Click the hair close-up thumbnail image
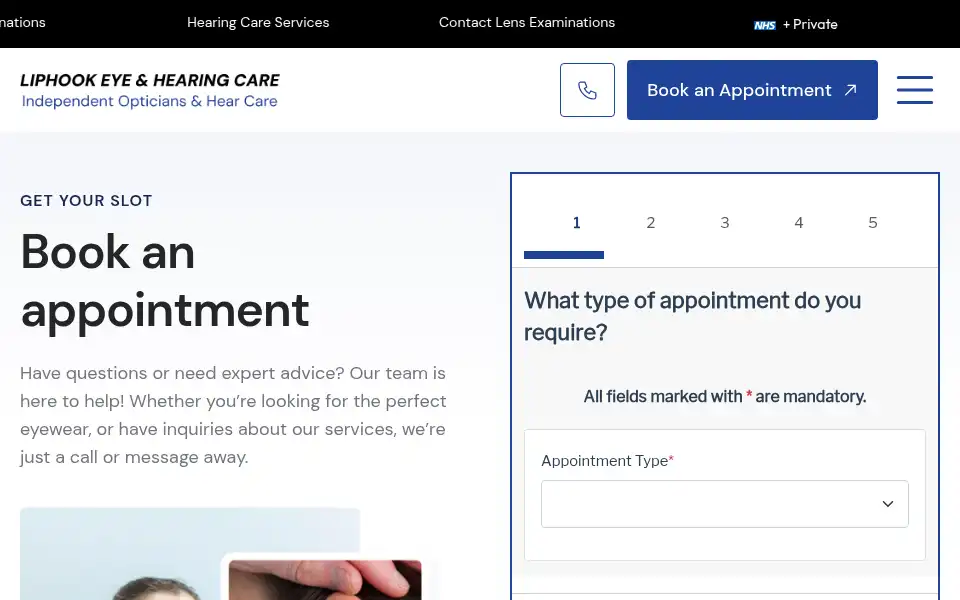The image size is (960, 600). click(x=324, y=579)
